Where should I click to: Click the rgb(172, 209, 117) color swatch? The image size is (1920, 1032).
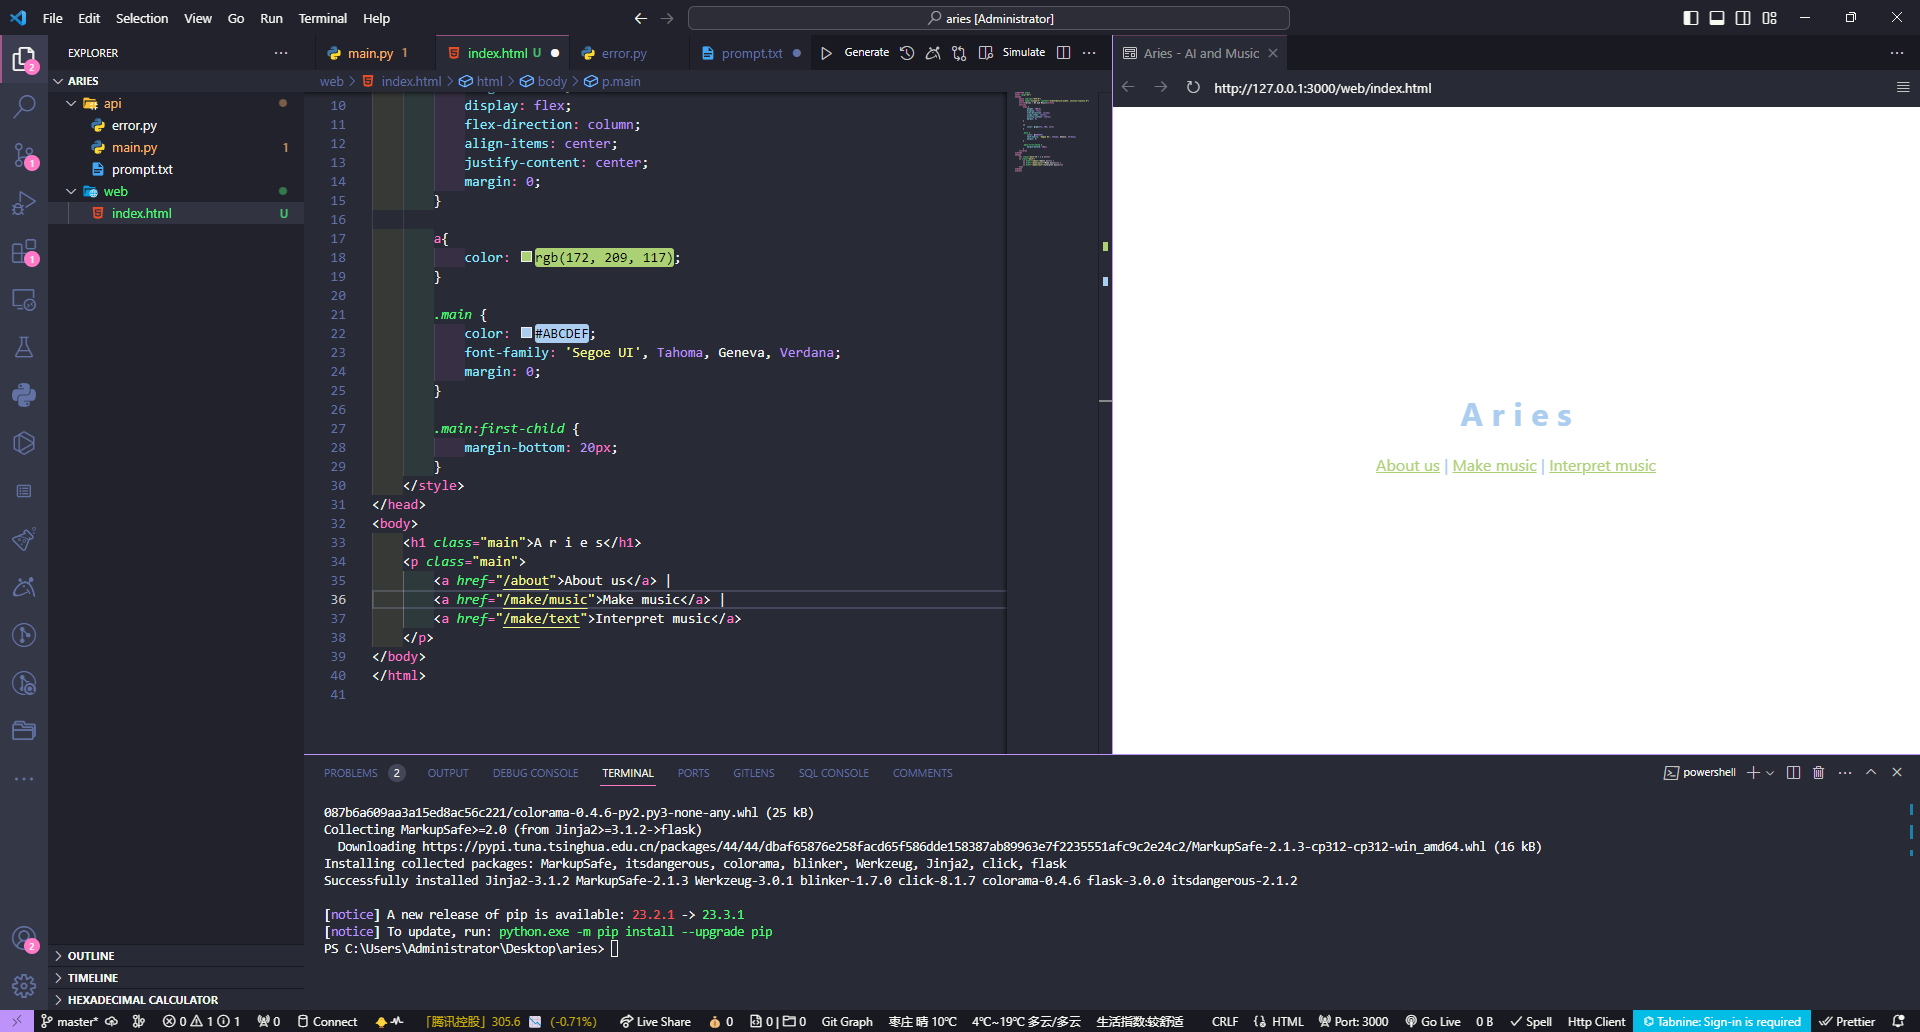[x=526, y=257]
